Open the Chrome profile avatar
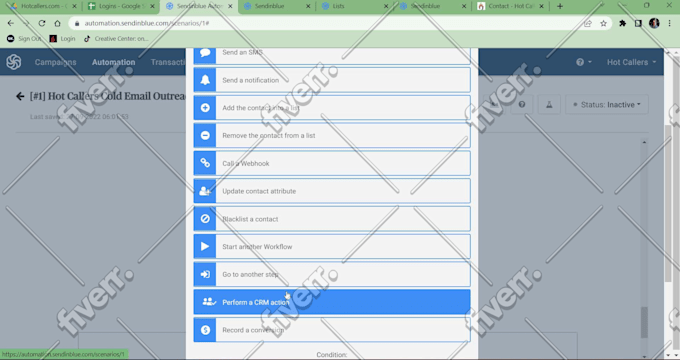 [654, 23]
